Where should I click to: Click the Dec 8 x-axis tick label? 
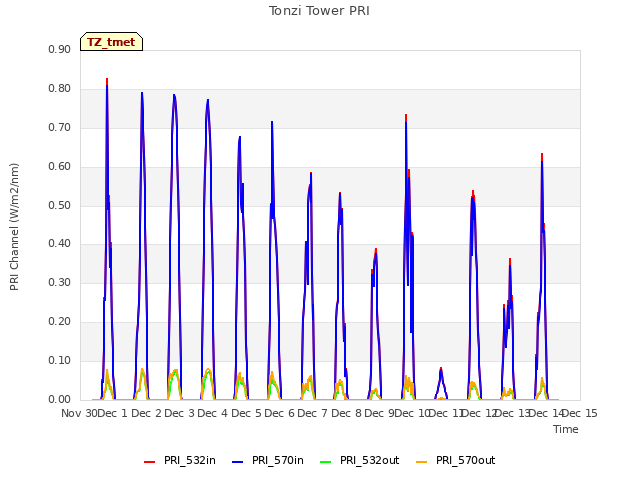click(x=346, y=413)
